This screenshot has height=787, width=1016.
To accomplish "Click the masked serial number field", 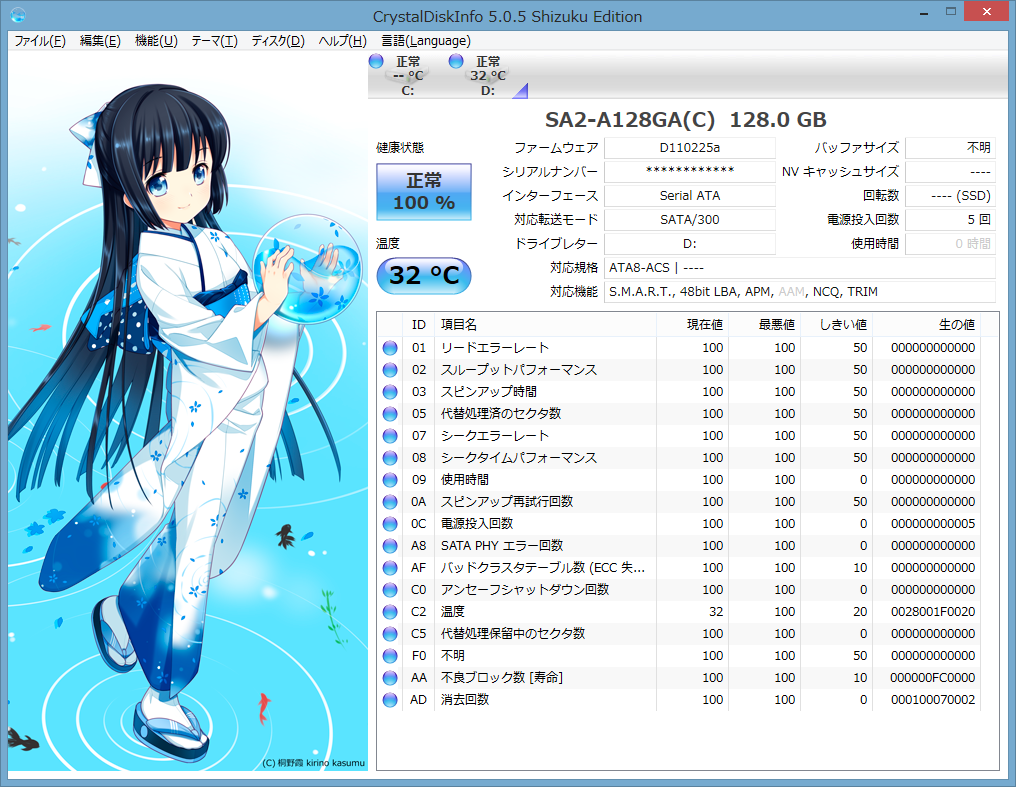I will click(x=689, y=172).
